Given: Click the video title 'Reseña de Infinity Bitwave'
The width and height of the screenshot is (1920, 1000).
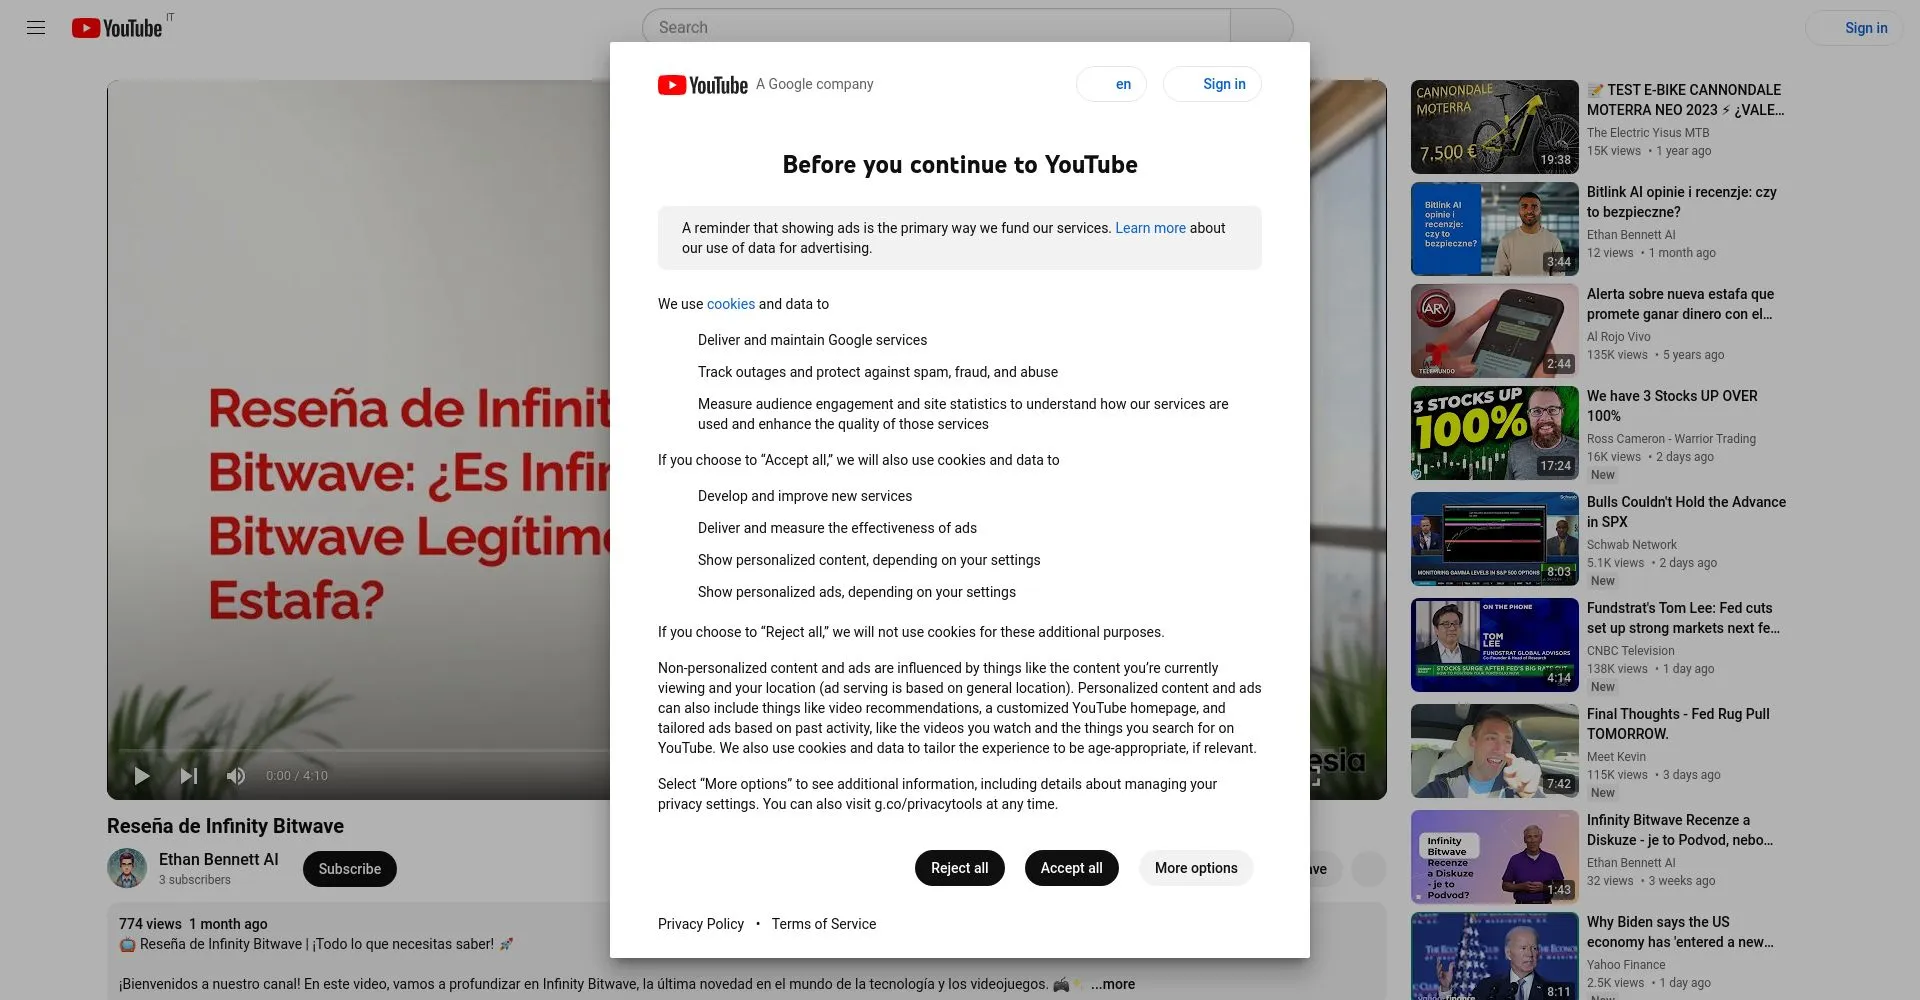Looking at the screenshot, I should pyautogui.click(x=225, y=826).
